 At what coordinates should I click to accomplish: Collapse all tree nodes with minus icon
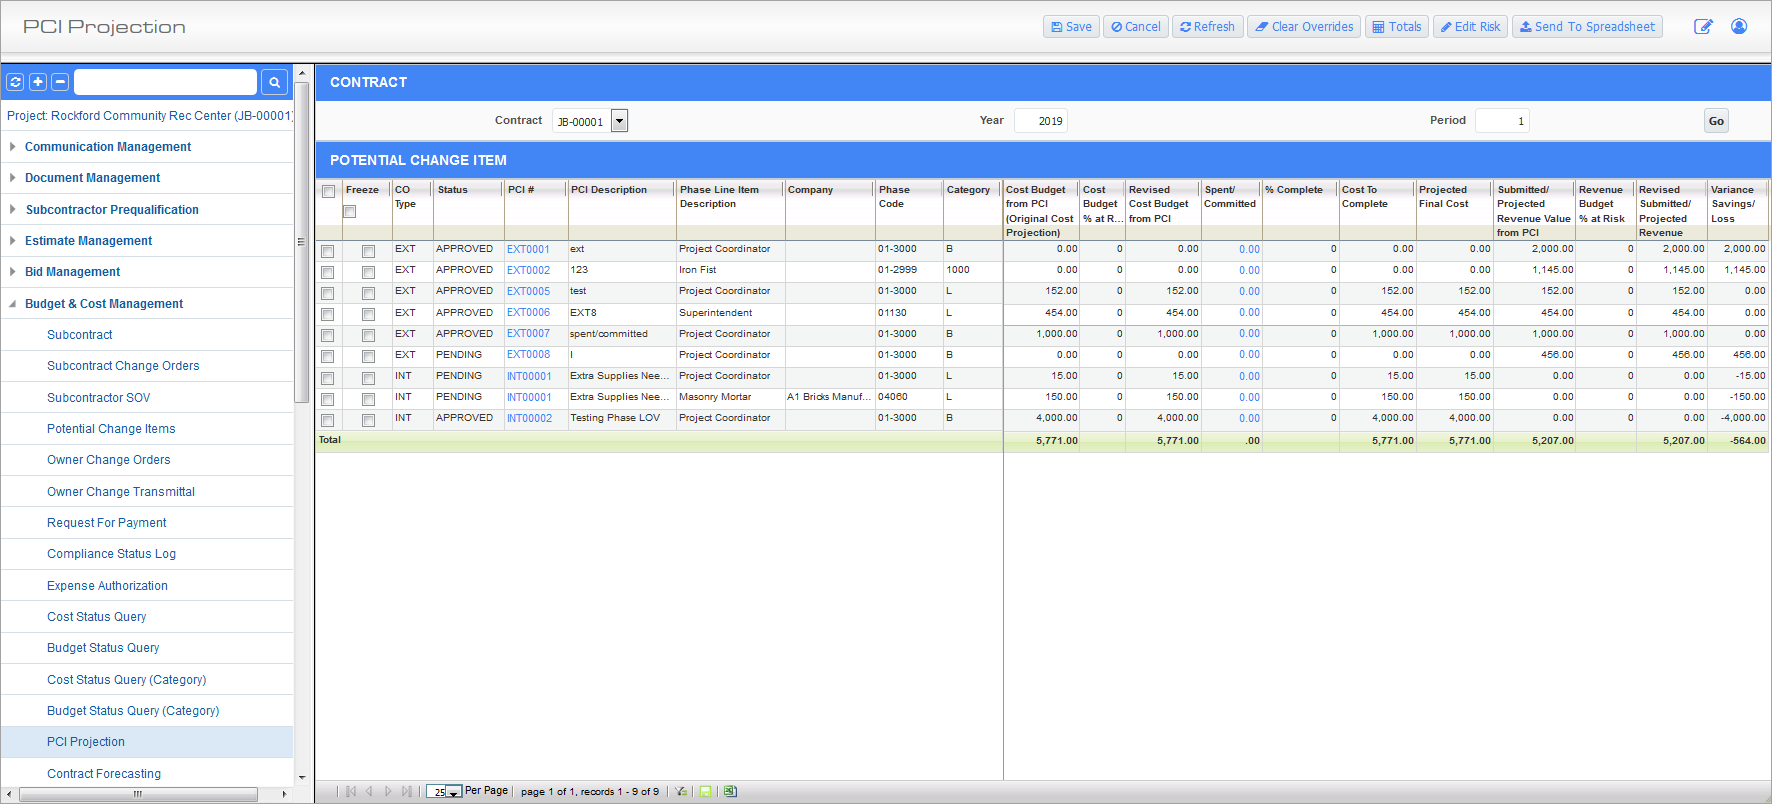pyautogui.click(x=60, y=82)
